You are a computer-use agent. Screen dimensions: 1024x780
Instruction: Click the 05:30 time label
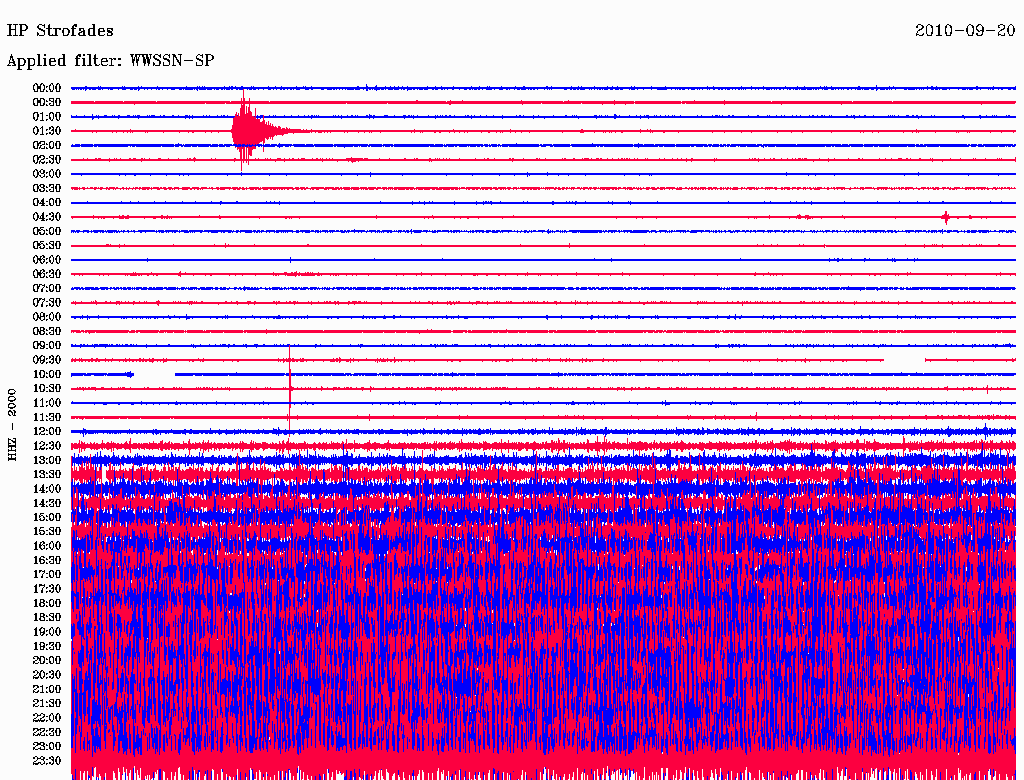(47, 246)
